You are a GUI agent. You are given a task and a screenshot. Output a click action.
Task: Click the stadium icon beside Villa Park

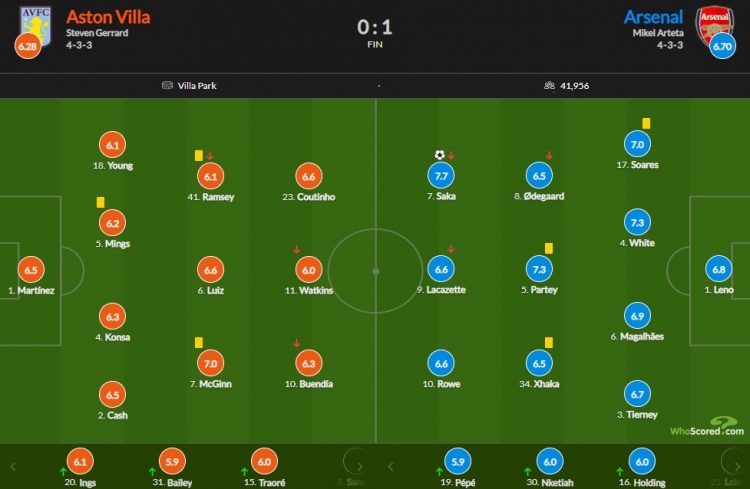coord(167,85)
